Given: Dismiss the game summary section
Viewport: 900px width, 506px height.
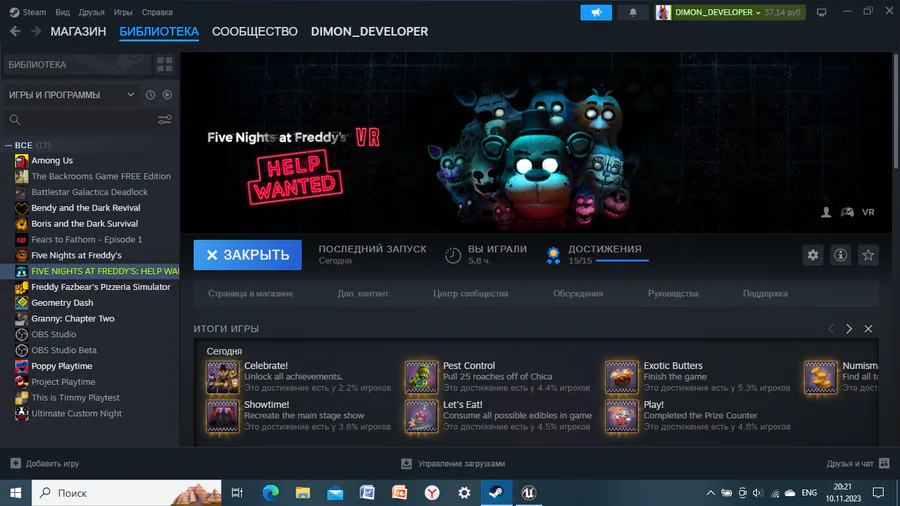Looking at the screenshot, I should [x=868, y=329].
